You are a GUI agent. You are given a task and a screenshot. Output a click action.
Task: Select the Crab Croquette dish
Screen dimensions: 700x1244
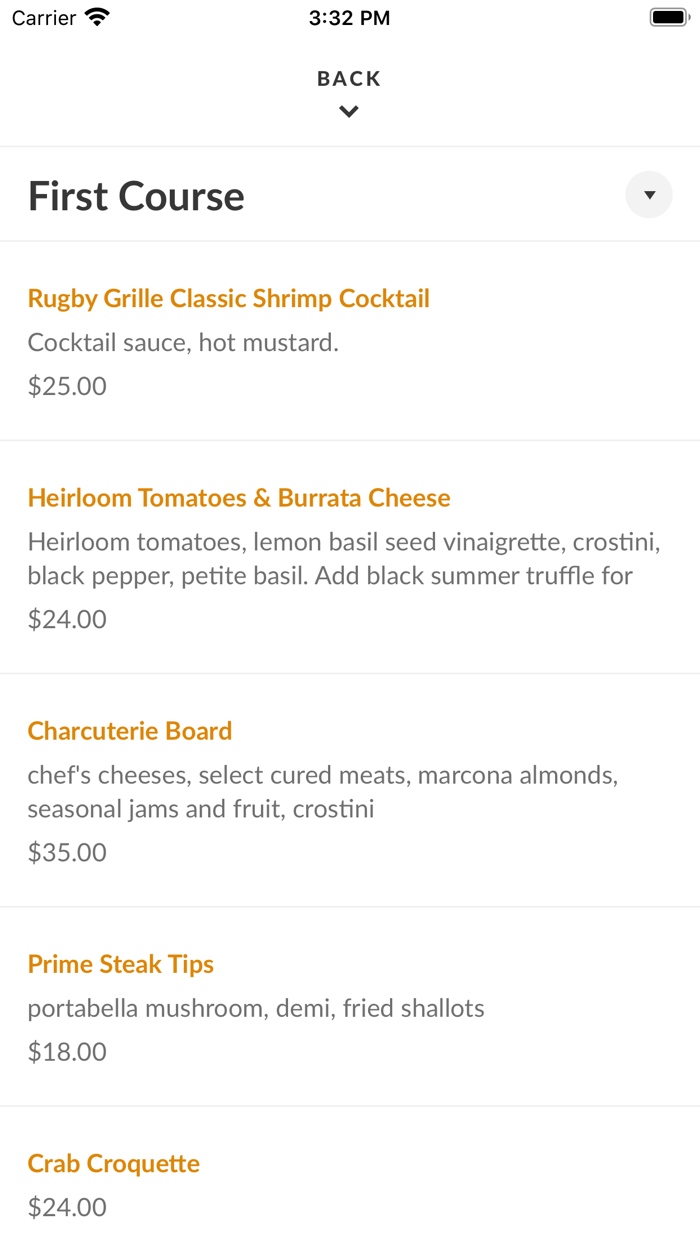(x=113, y=1163)
